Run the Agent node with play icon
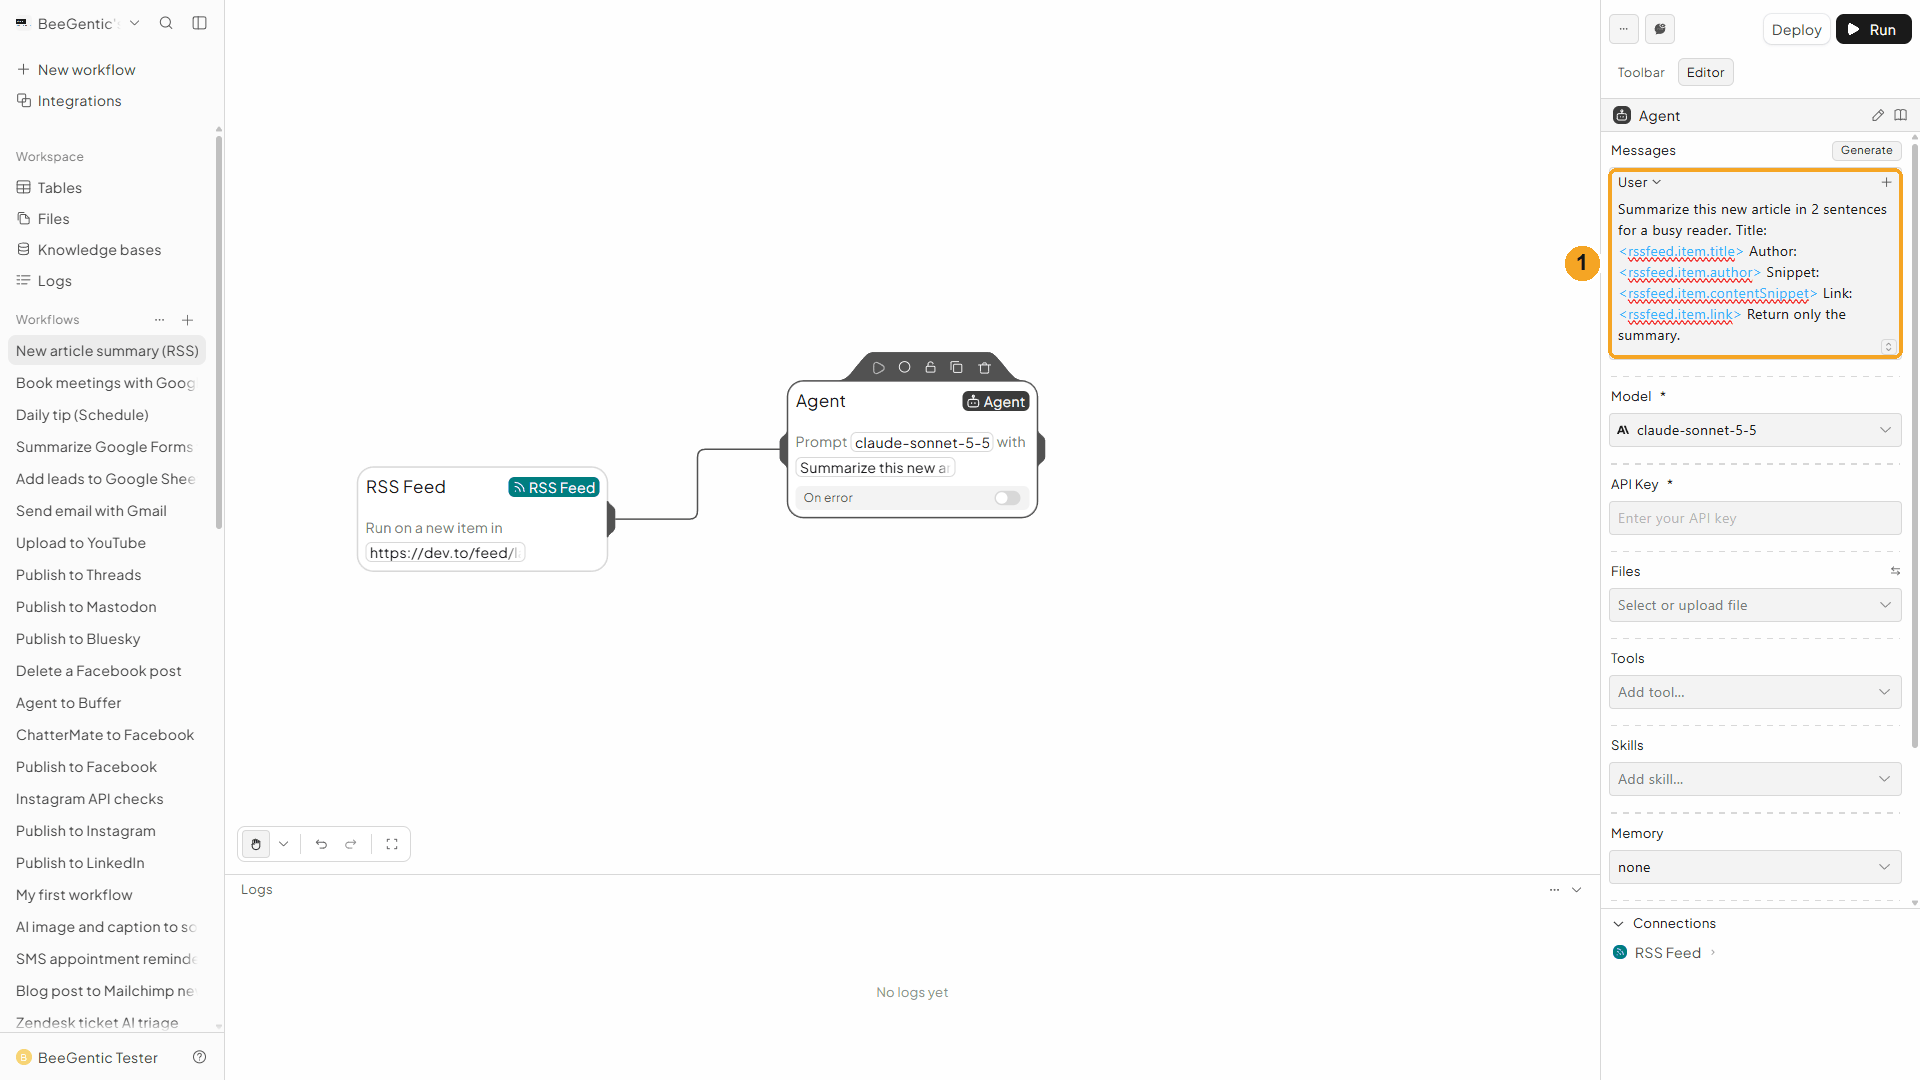This screenshot has height=1080, width=1920. tap(878, 368)
